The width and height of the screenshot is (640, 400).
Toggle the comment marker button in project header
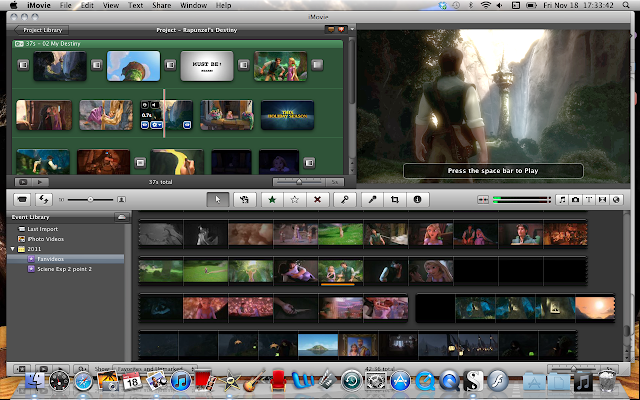(x=331, y=30)
